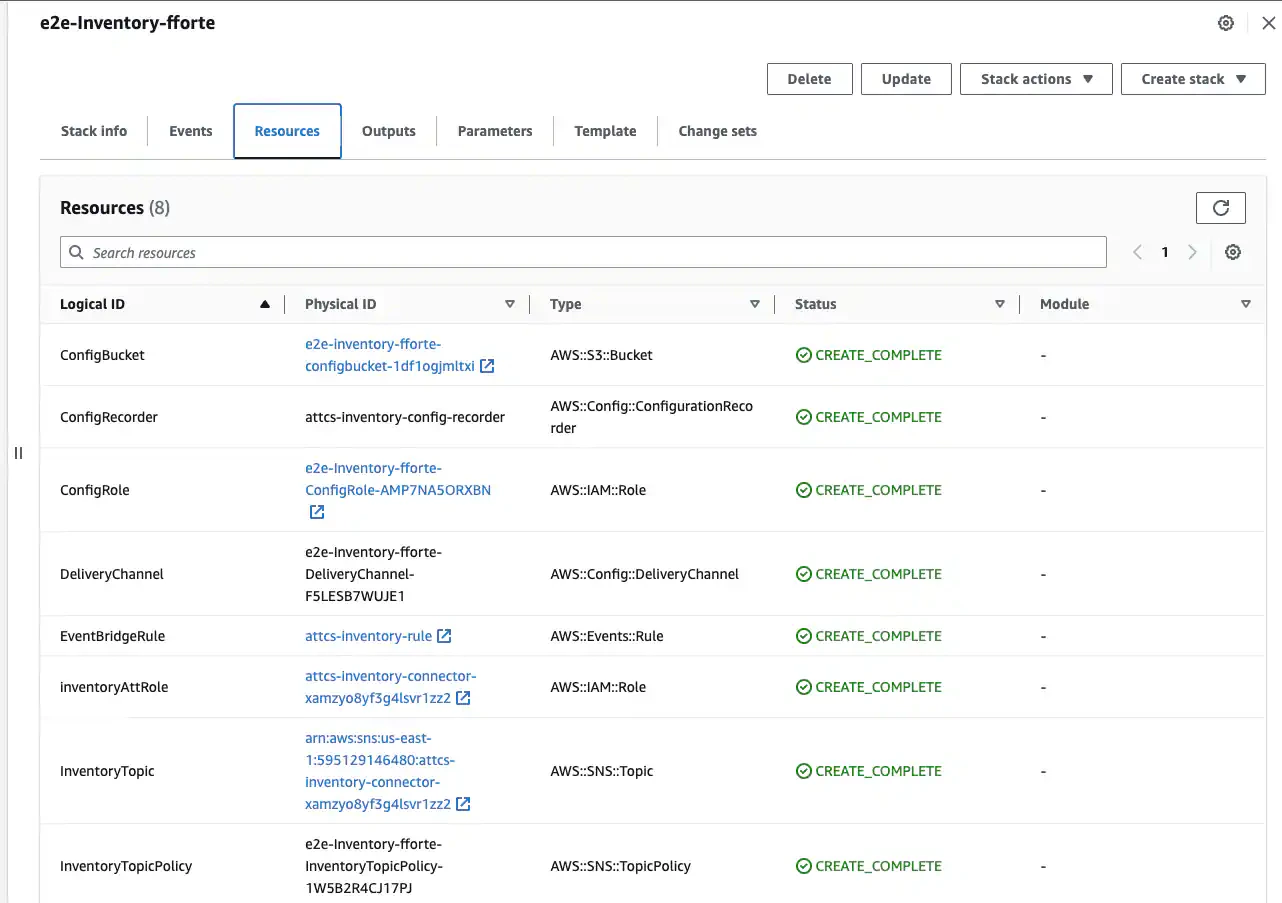Switch to the Template tab
Image resolution: width=1282 pixels, height=903 pixels.
[x=605, y=131]
